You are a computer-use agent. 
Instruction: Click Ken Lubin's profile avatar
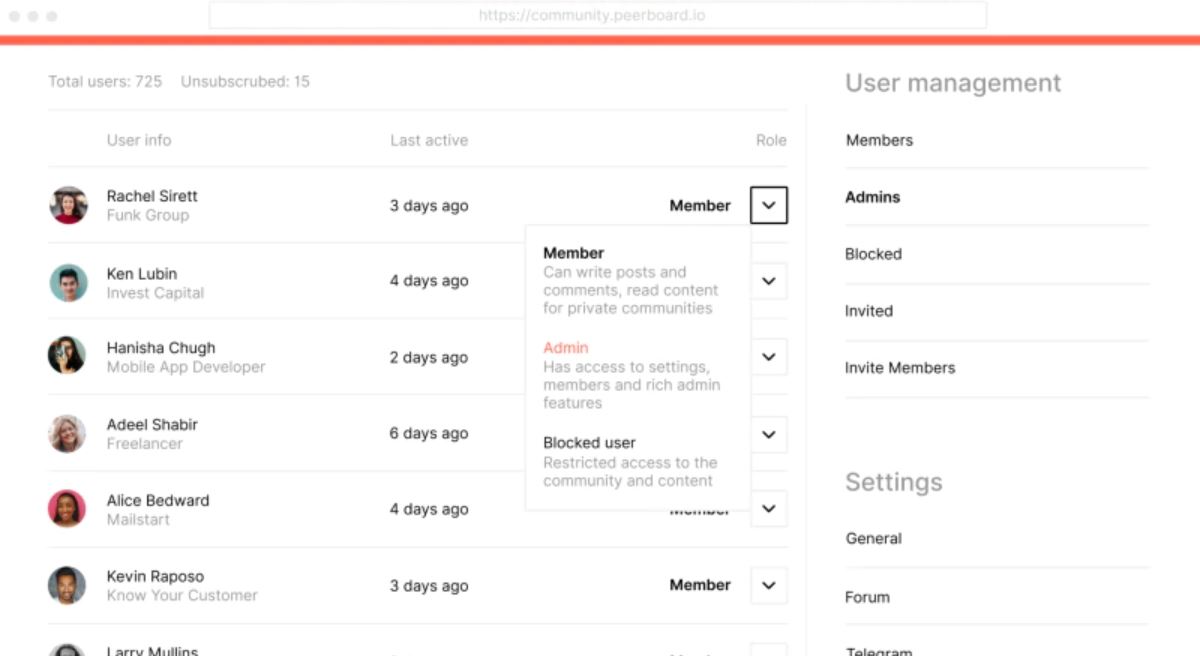69,282
